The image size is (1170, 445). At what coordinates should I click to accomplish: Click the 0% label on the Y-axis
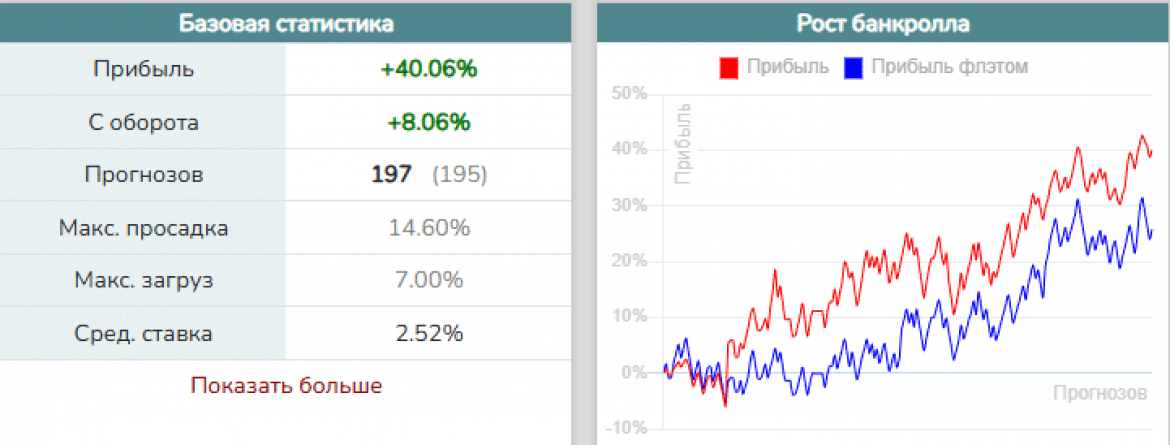point(634,373)
